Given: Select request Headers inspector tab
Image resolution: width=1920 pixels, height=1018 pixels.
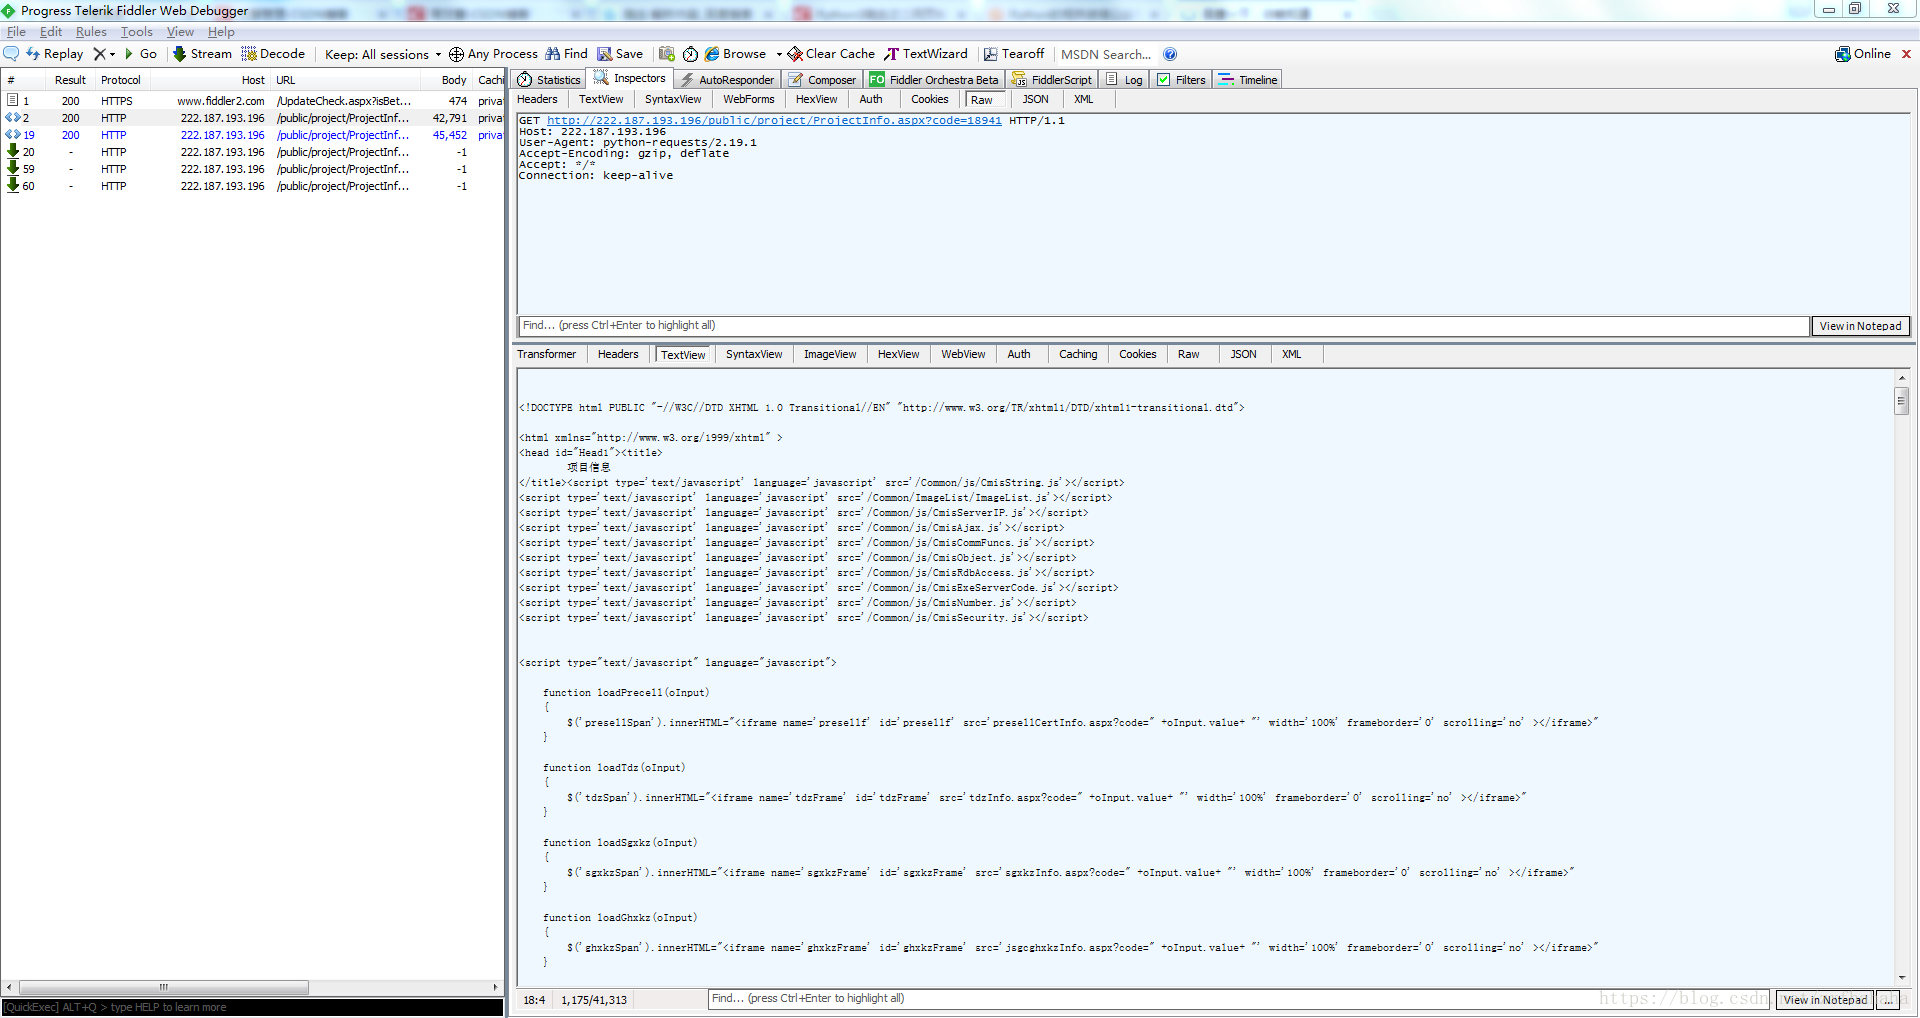Looking at the screenshot, I should 537,99.
